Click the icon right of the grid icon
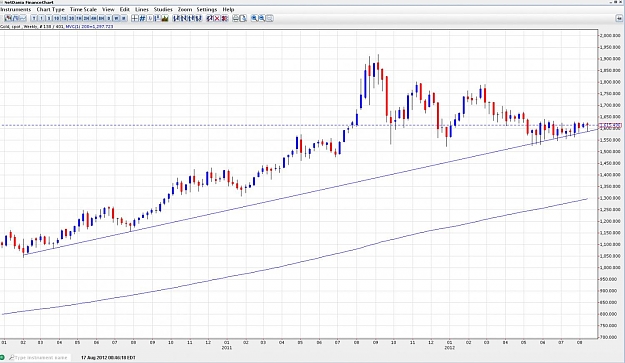 [150, 18]
